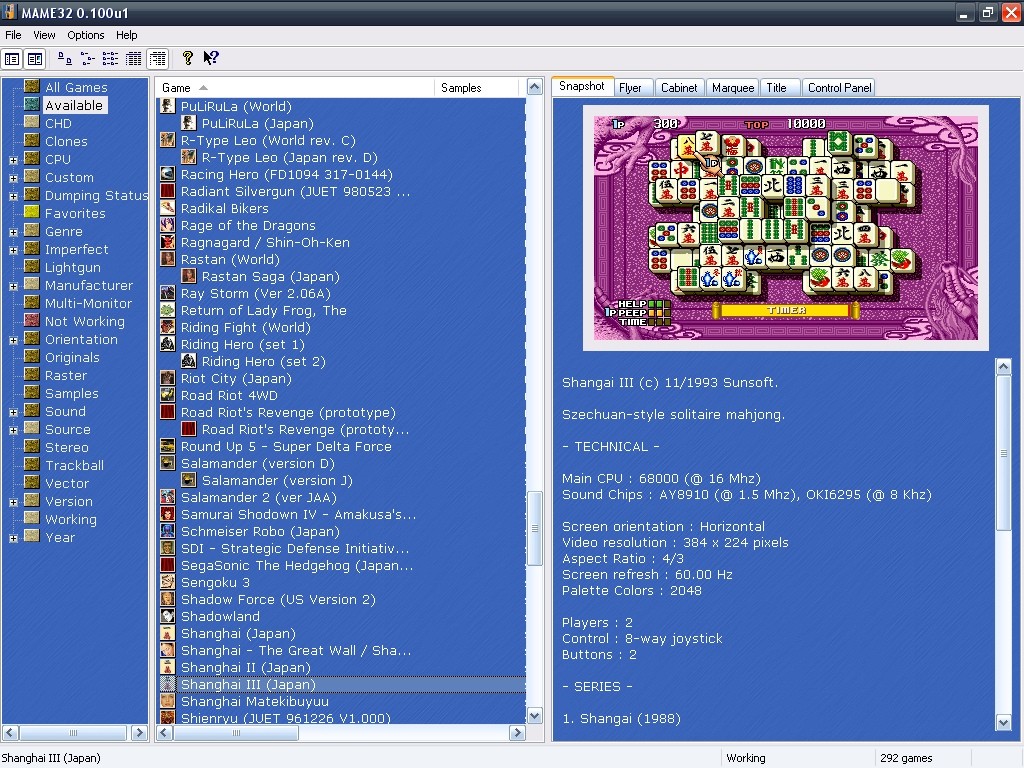
Task: Select Riding Hero (set 2) clone
Action: (263, 361)
